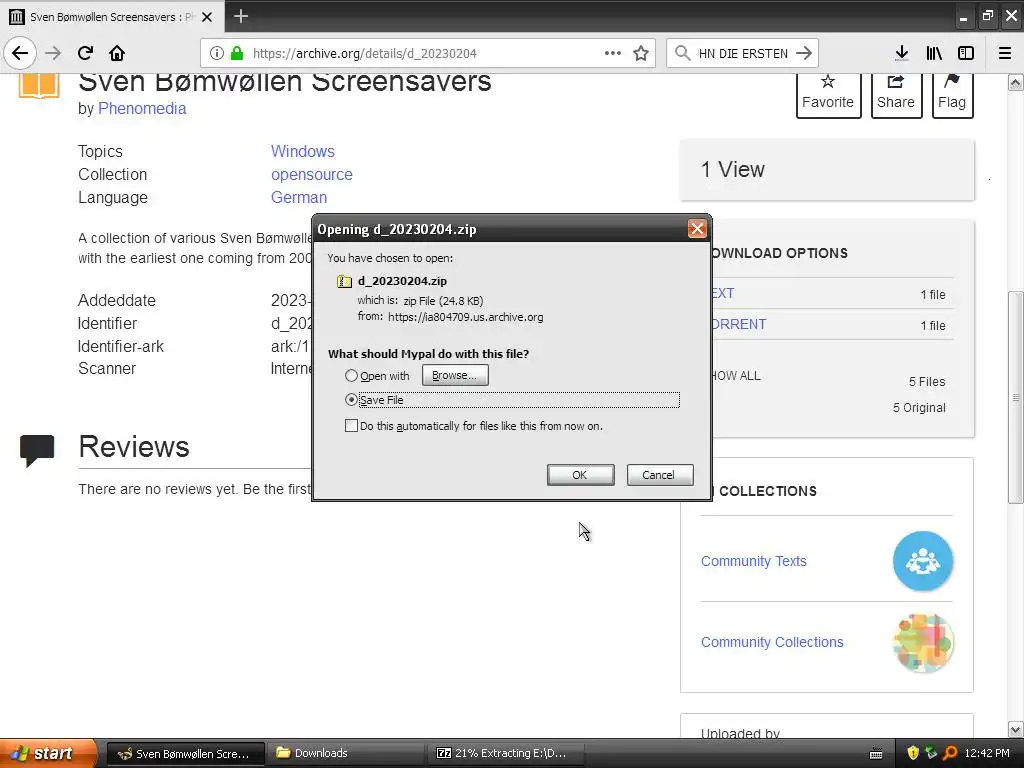This screenshot has height=768, width=1024.
Task: Click in the search box field
Action: pos(743,53)
